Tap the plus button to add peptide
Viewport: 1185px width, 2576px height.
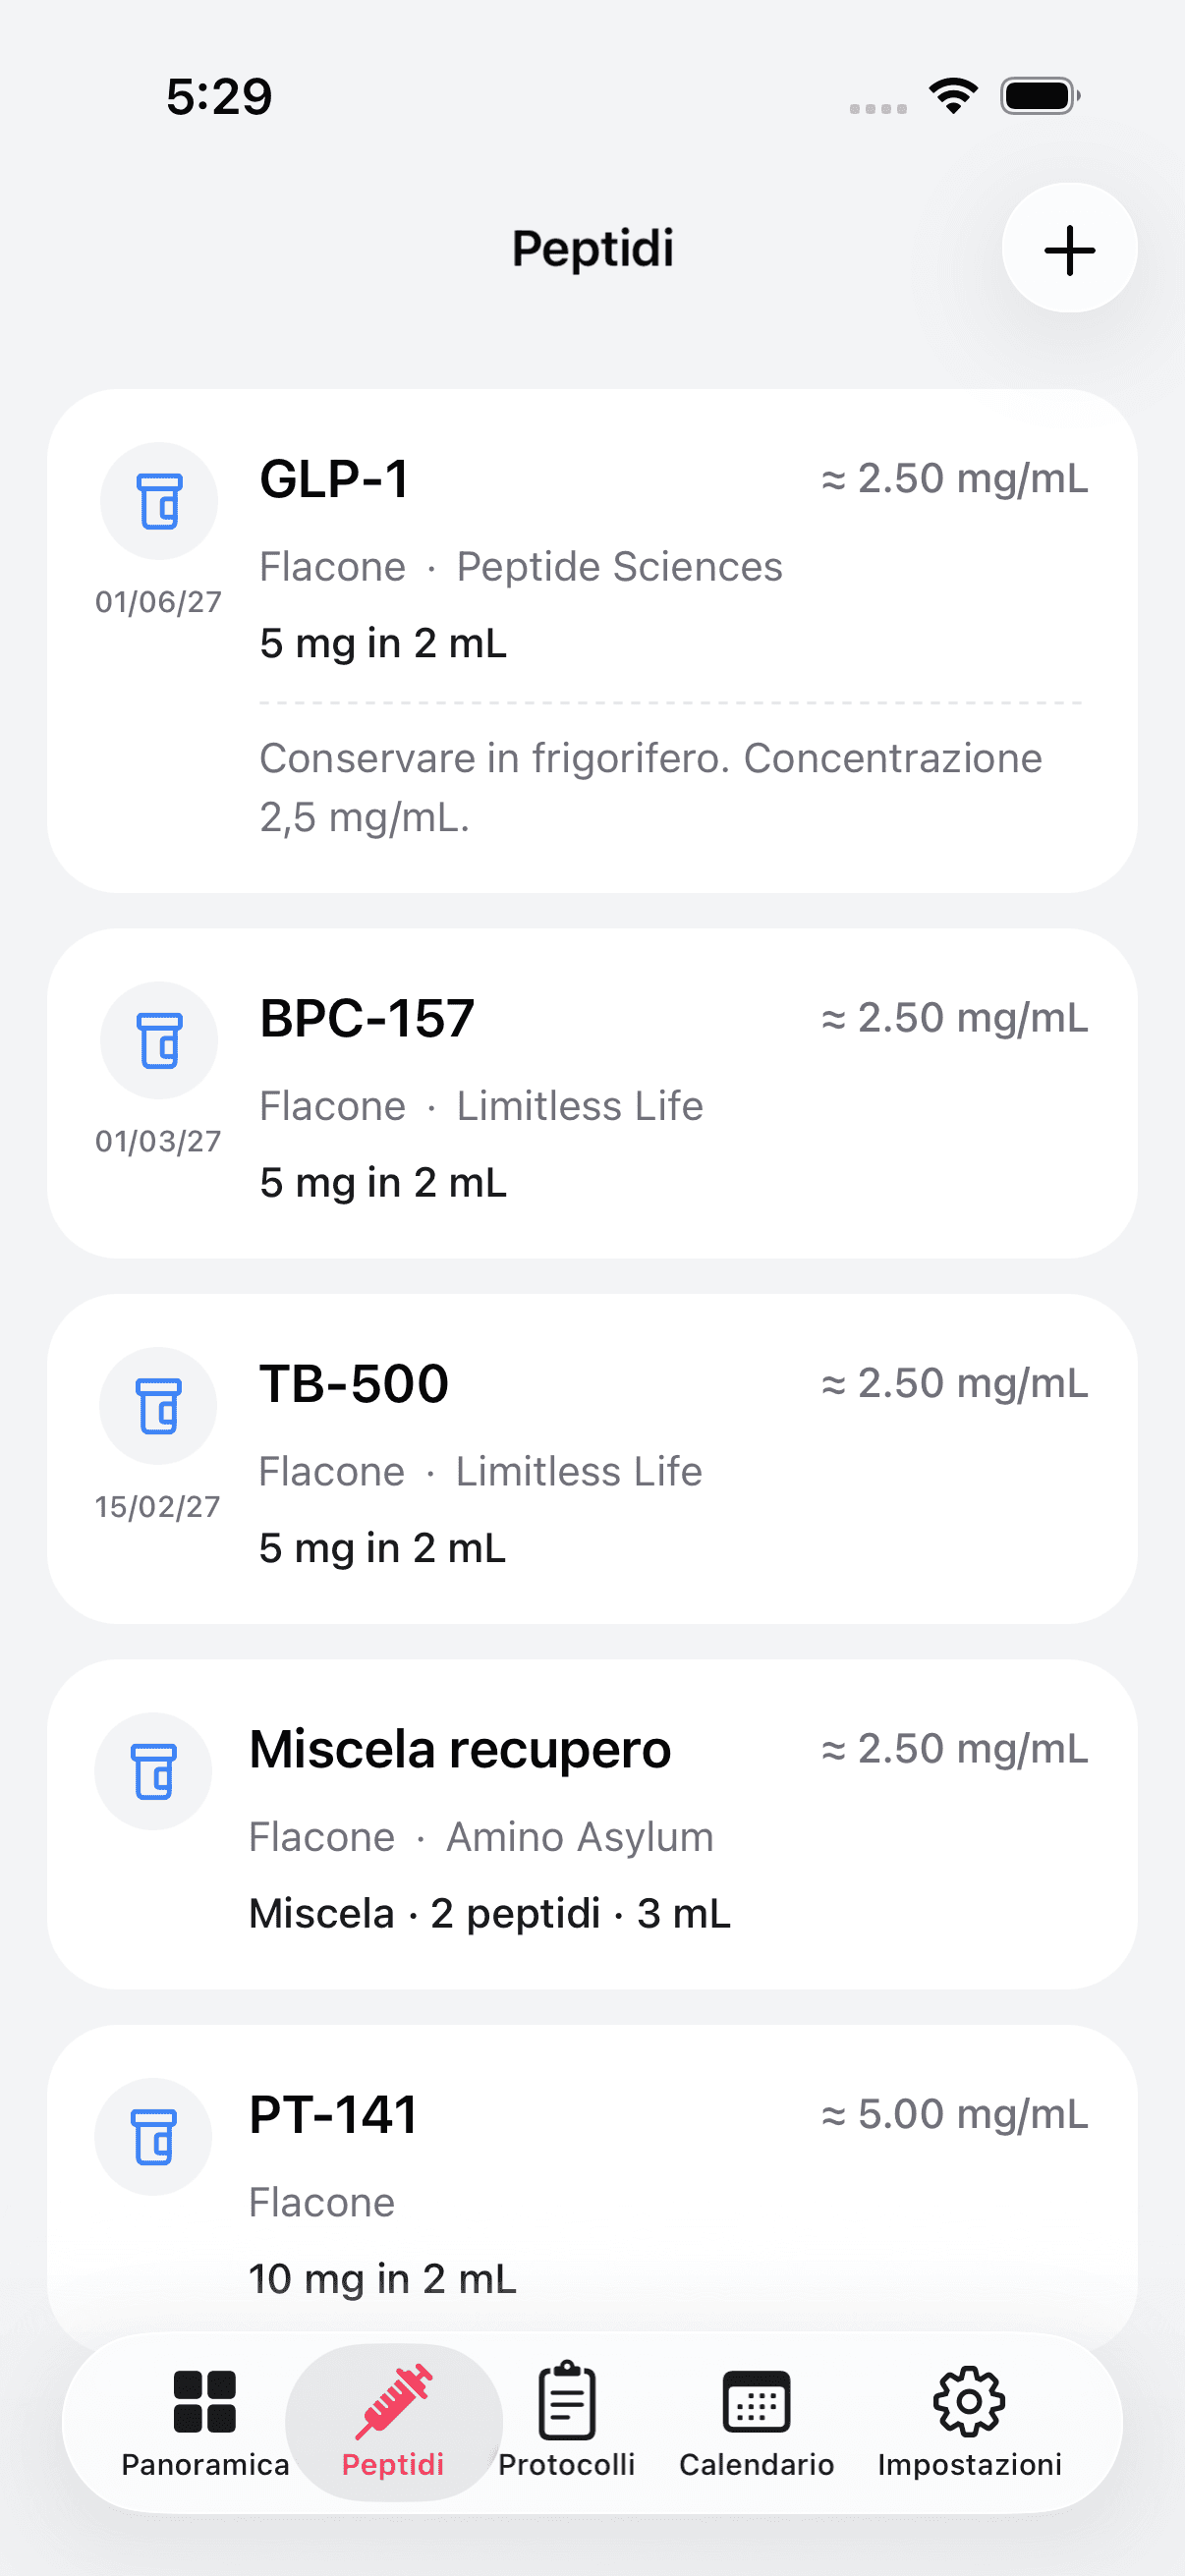1069,249
